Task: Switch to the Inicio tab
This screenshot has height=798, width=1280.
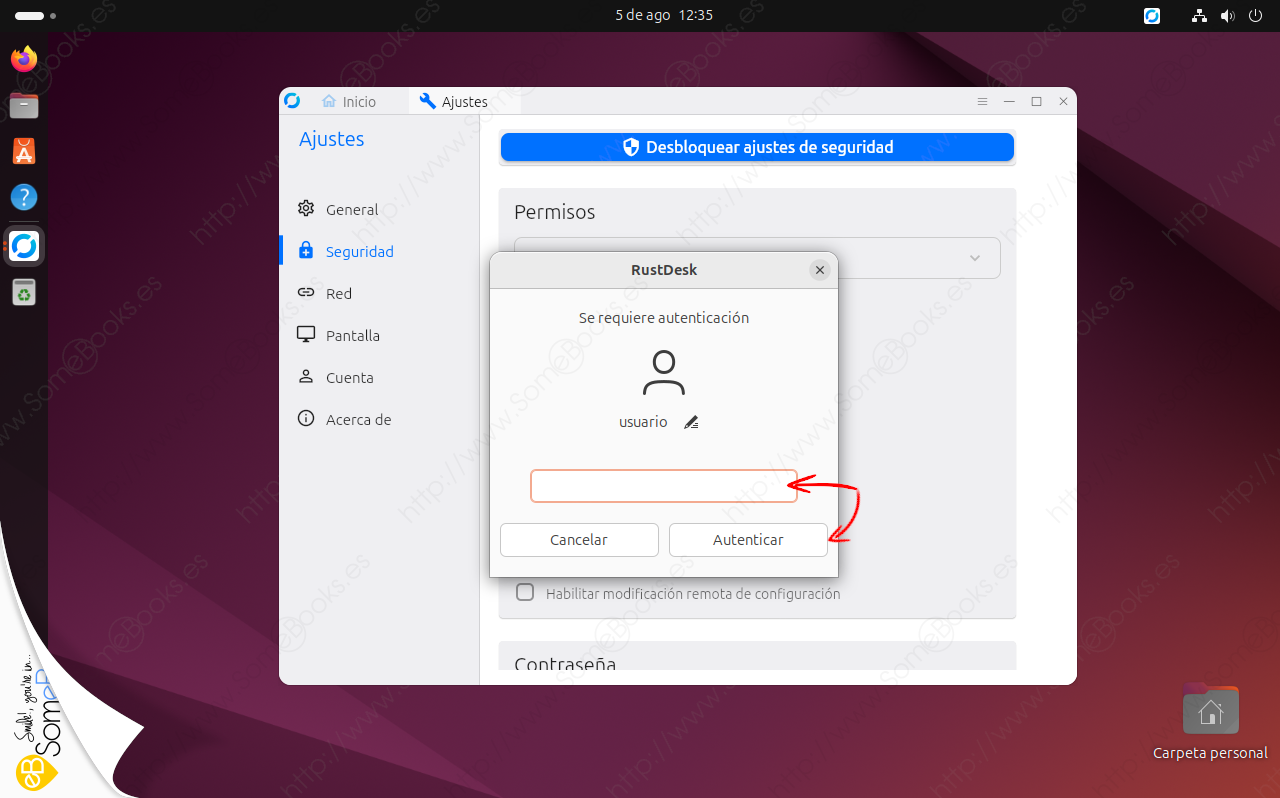Action: [349, 102]
